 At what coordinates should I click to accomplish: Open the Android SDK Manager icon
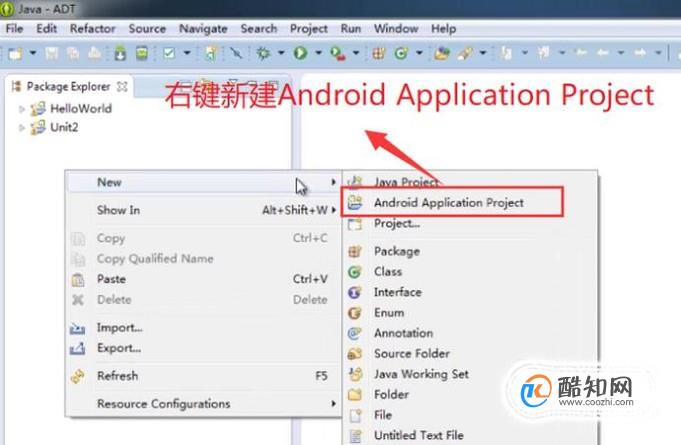click(120, 53)
